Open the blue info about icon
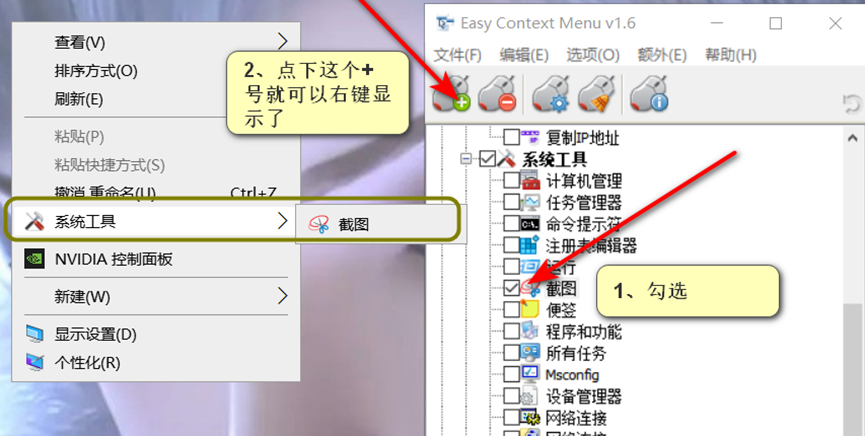865x436 pixels. (649, 95)
